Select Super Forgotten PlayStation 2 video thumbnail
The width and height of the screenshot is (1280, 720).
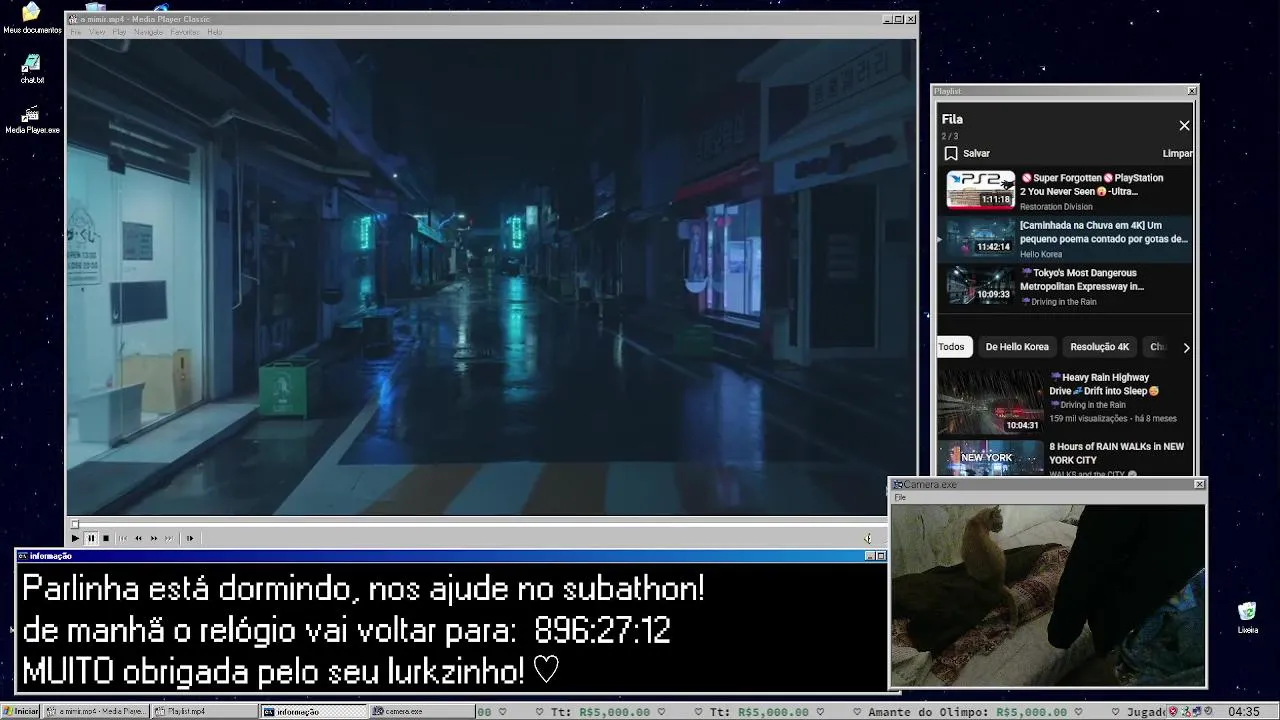coord(981,189)
